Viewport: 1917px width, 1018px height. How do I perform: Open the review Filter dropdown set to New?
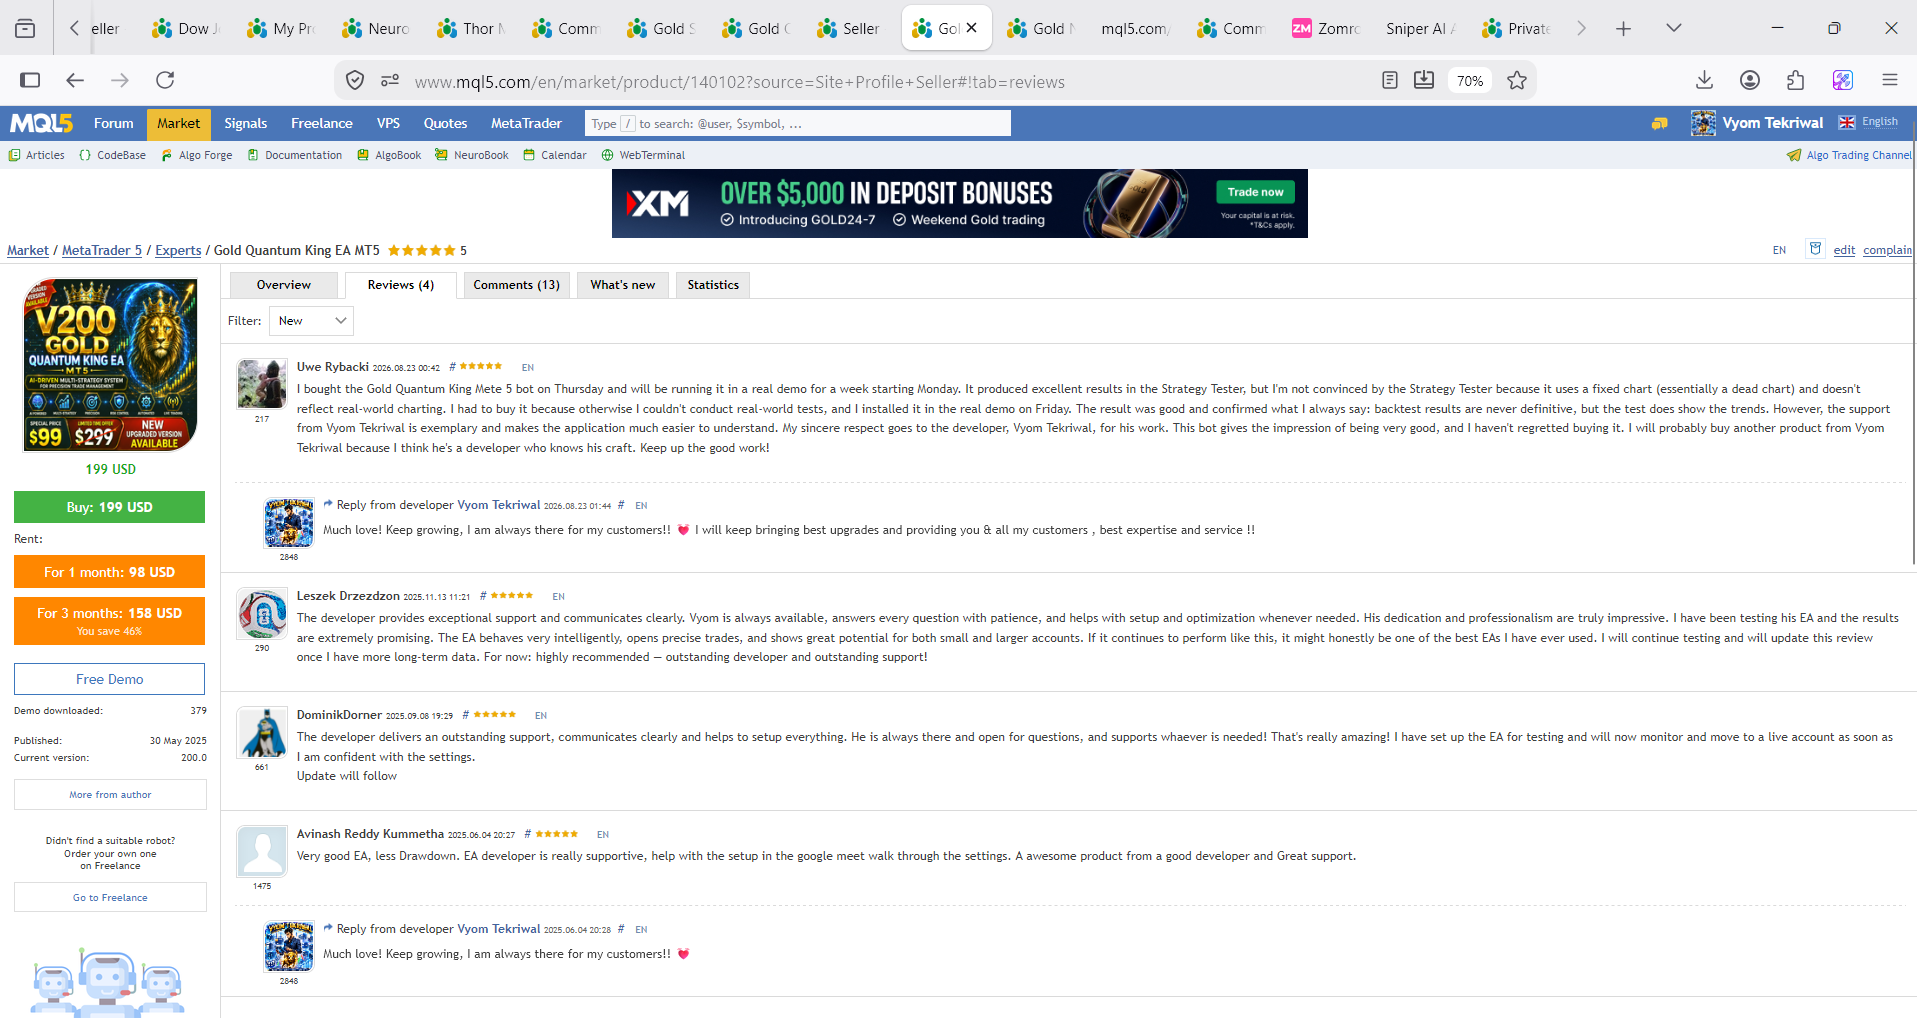311,321
